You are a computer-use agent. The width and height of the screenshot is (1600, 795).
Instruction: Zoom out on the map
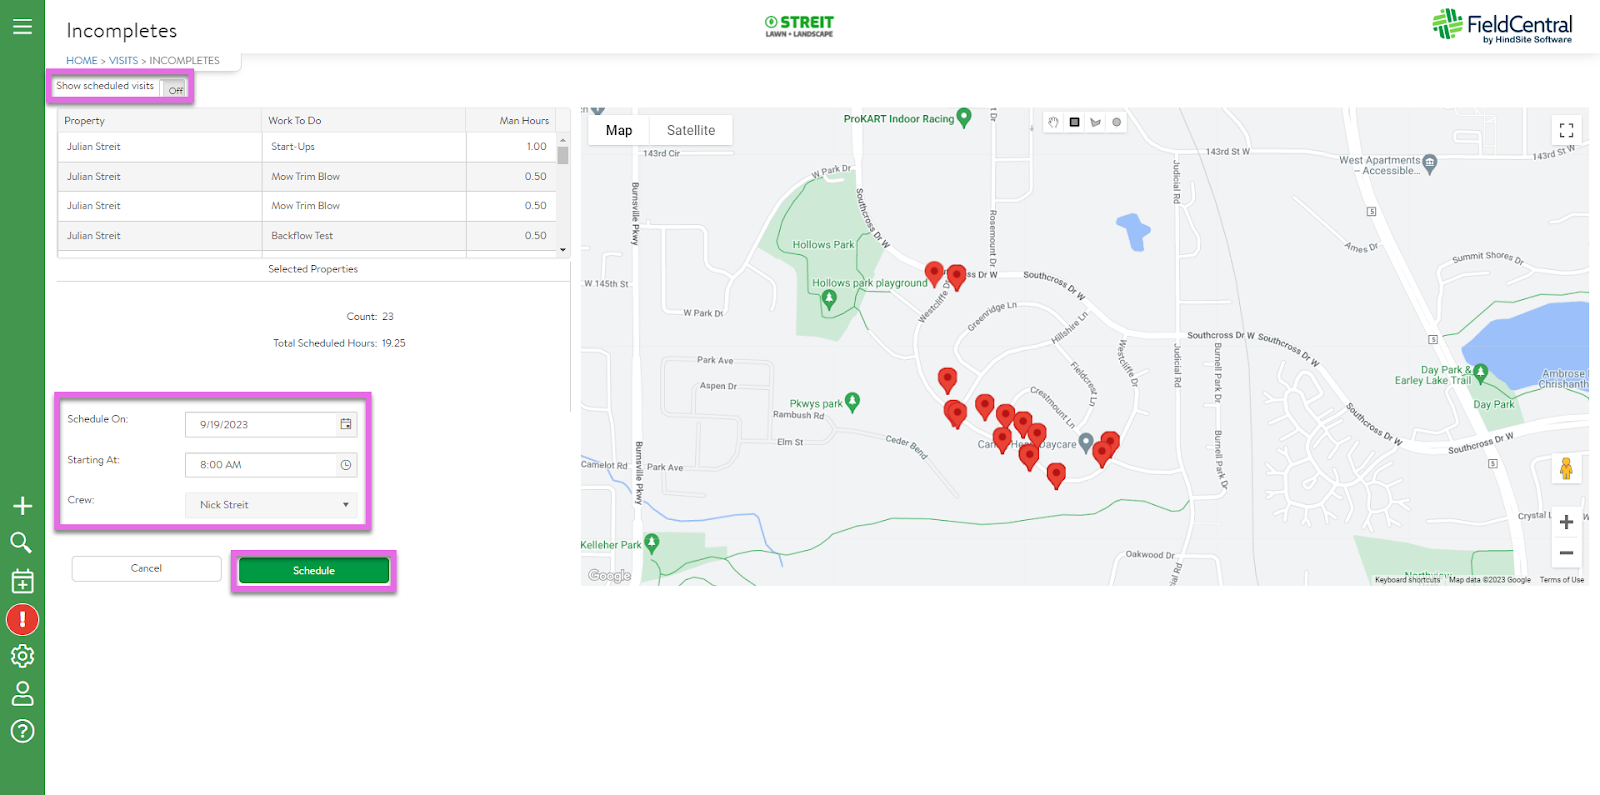(x=1566, y=552)
